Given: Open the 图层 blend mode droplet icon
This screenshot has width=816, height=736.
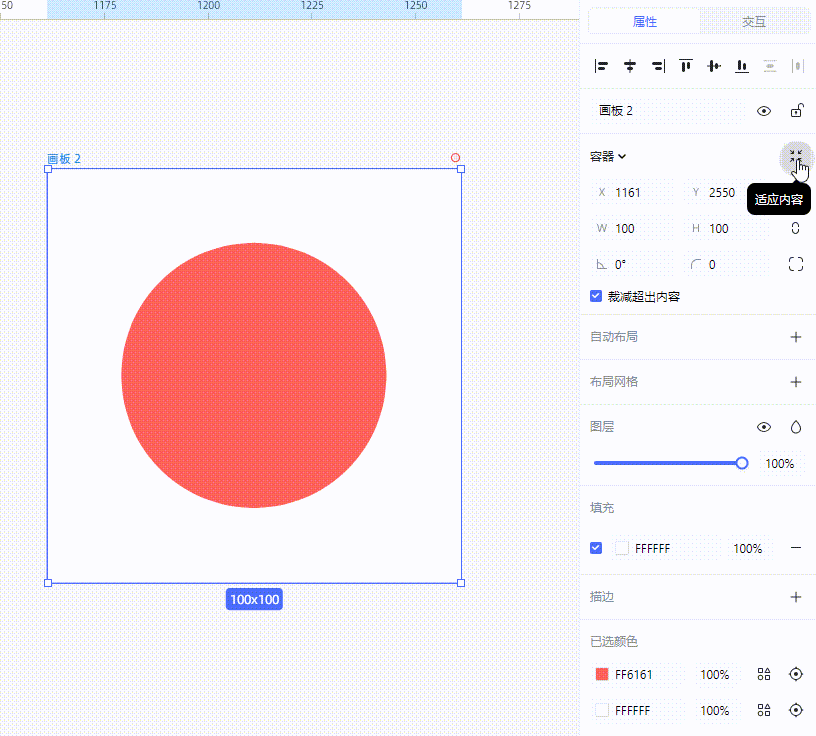Looking at the screenshot, I should pos(796,427).
